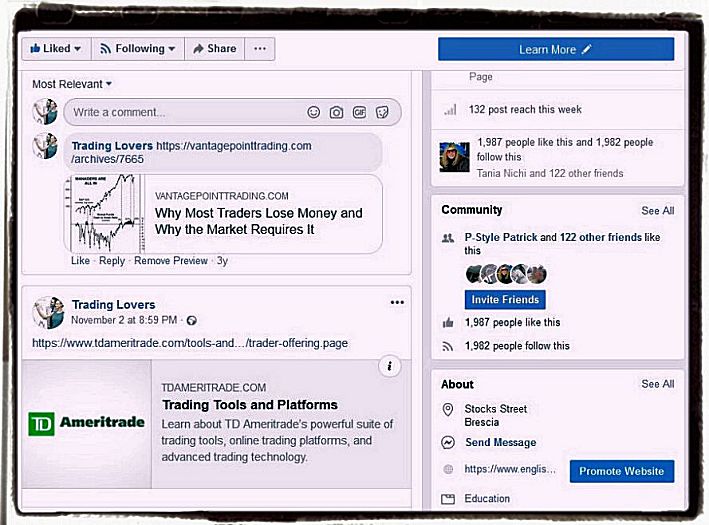Open the vantagepointtrading.com archives link
709x525 pixels.
(191, 152)
